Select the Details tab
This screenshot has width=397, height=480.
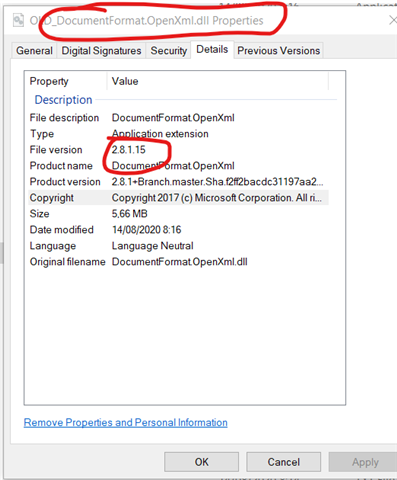coord(212,50)
